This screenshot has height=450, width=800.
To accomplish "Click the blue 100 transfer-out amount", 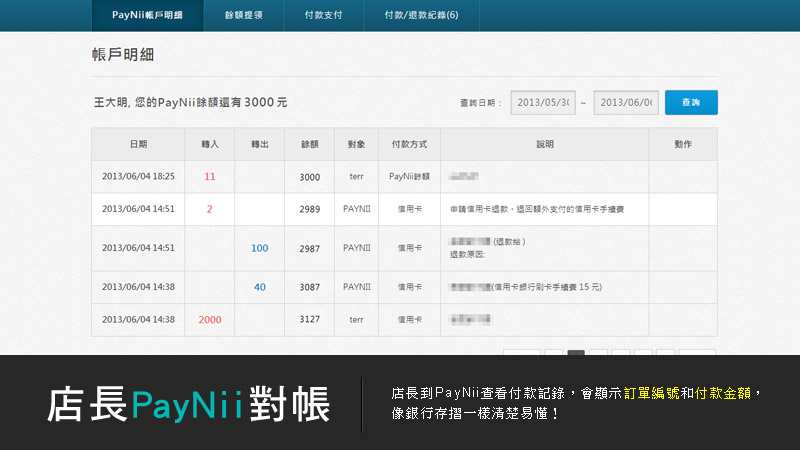I will [x=260, y=248].
